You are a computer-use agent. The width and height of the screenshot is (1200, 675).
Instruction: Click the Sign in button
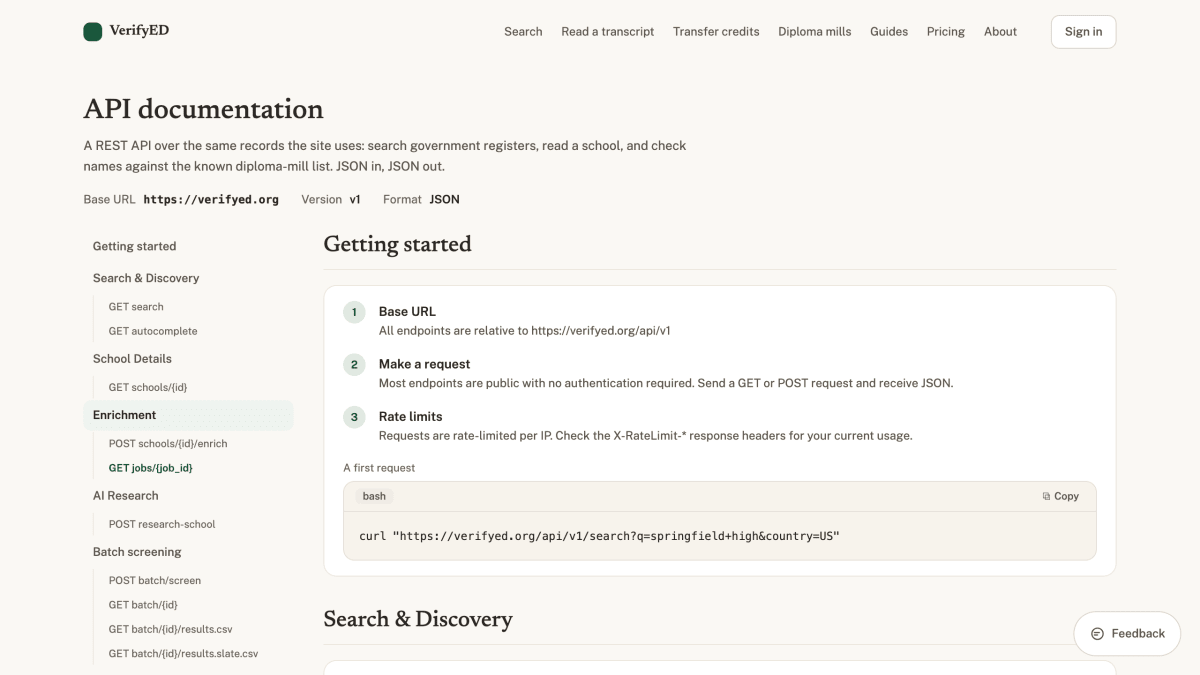[1083, 32]
